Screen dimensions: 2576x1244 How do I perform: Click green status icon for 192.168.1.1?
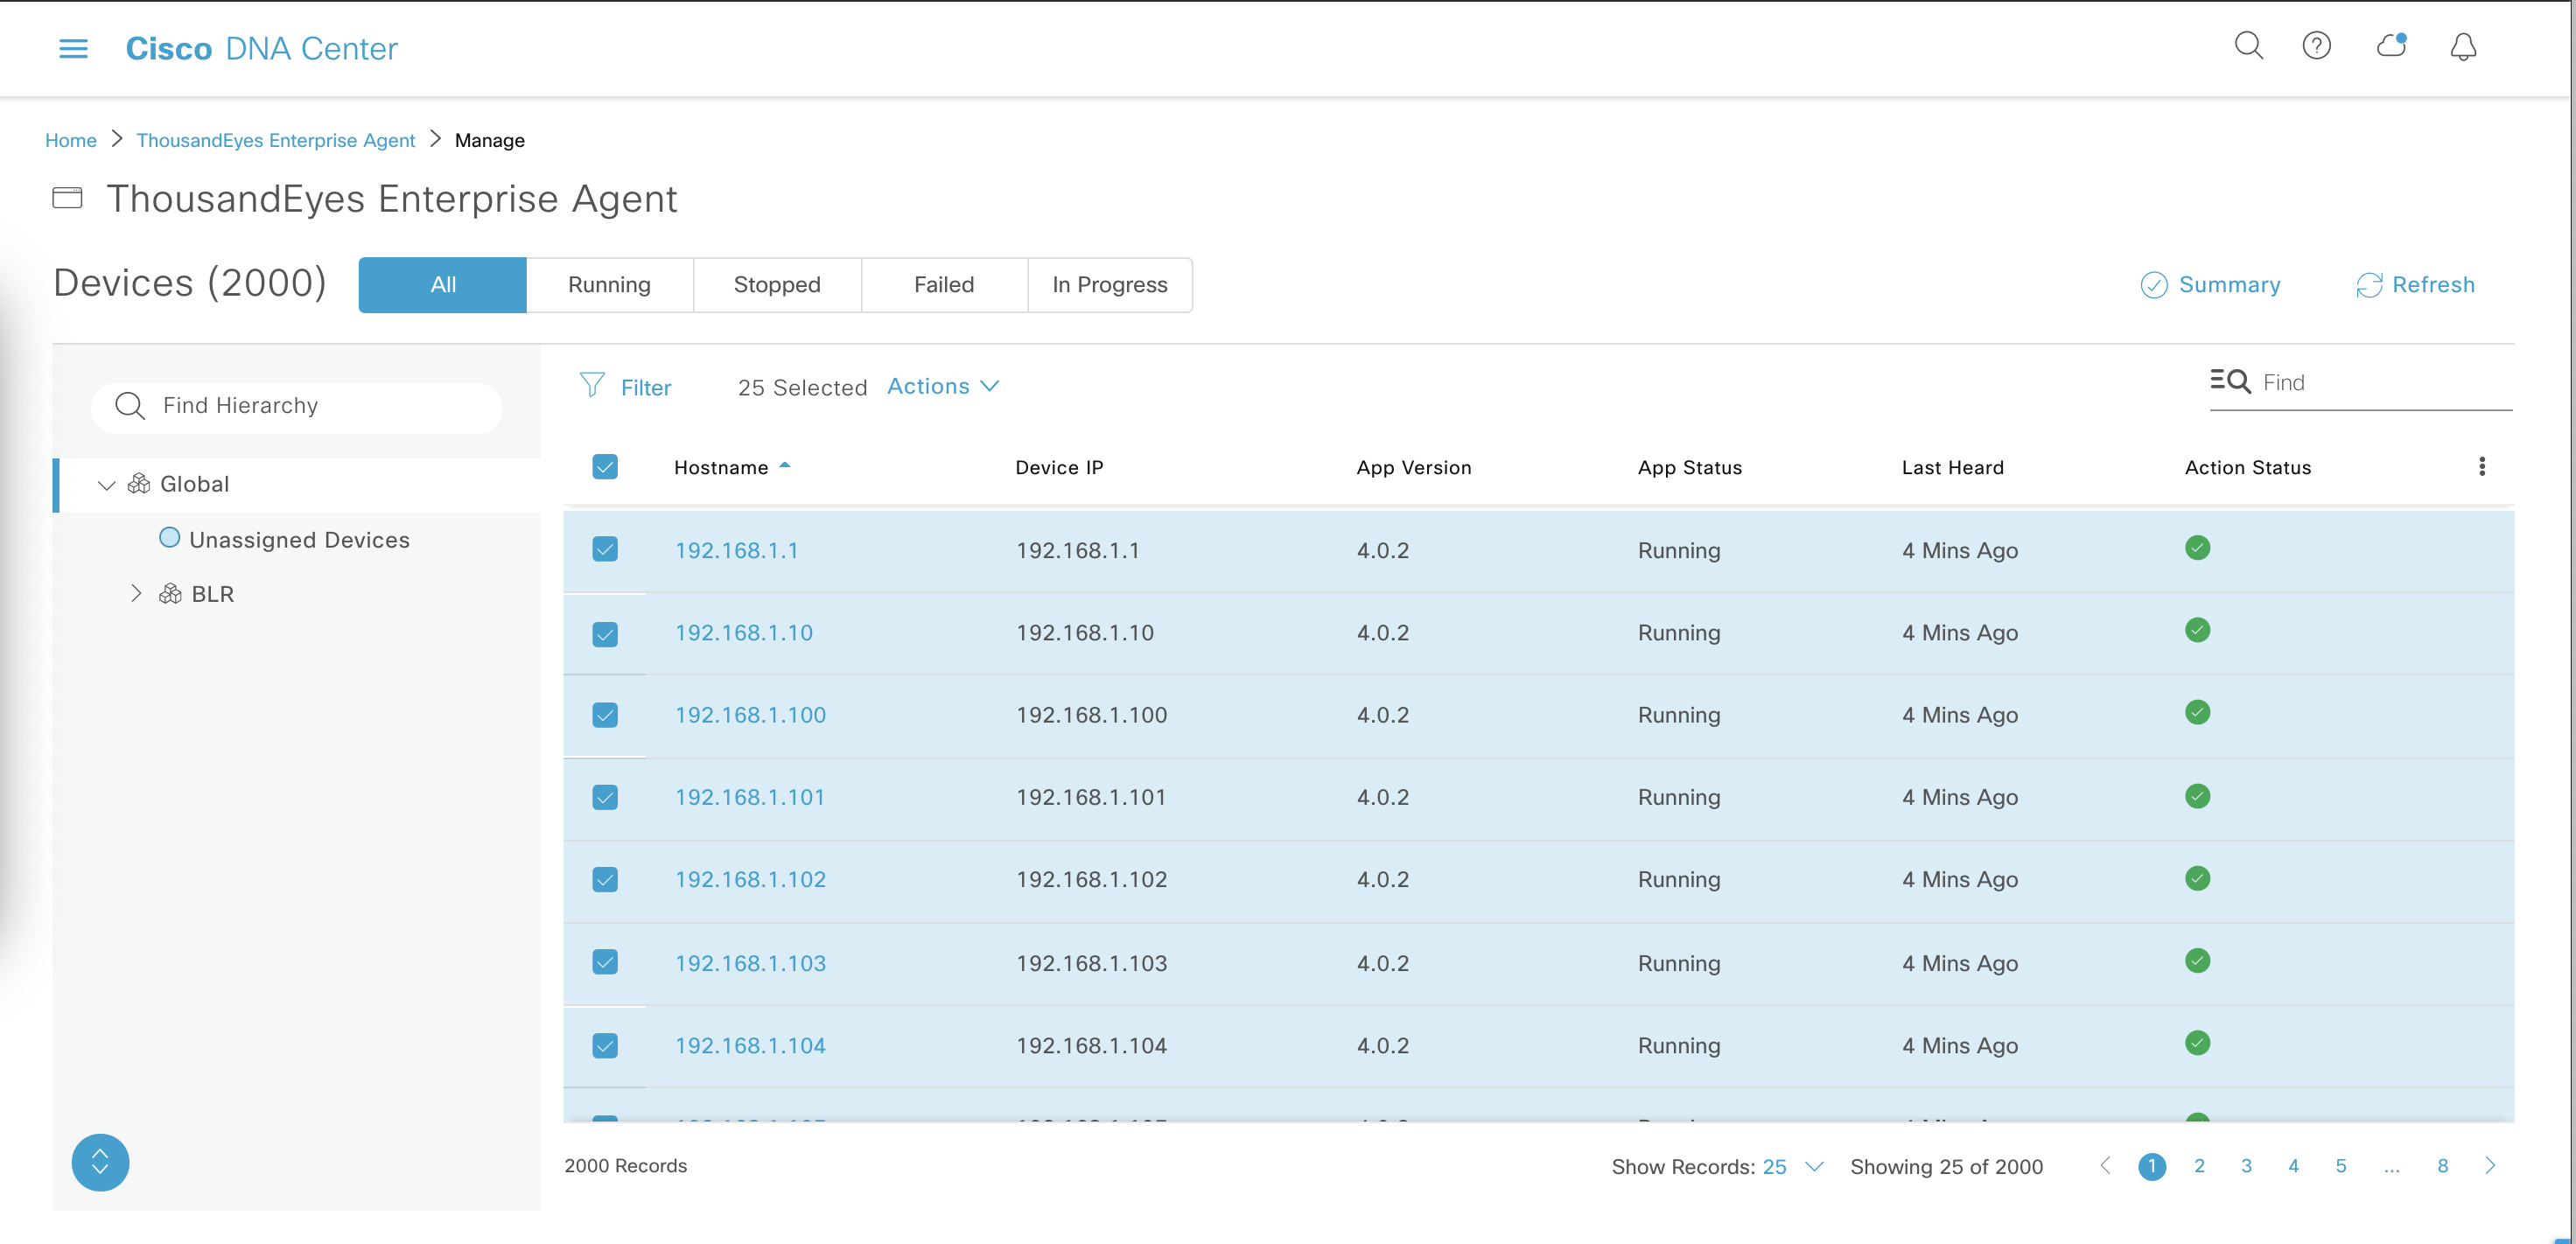coord(2197,548)
